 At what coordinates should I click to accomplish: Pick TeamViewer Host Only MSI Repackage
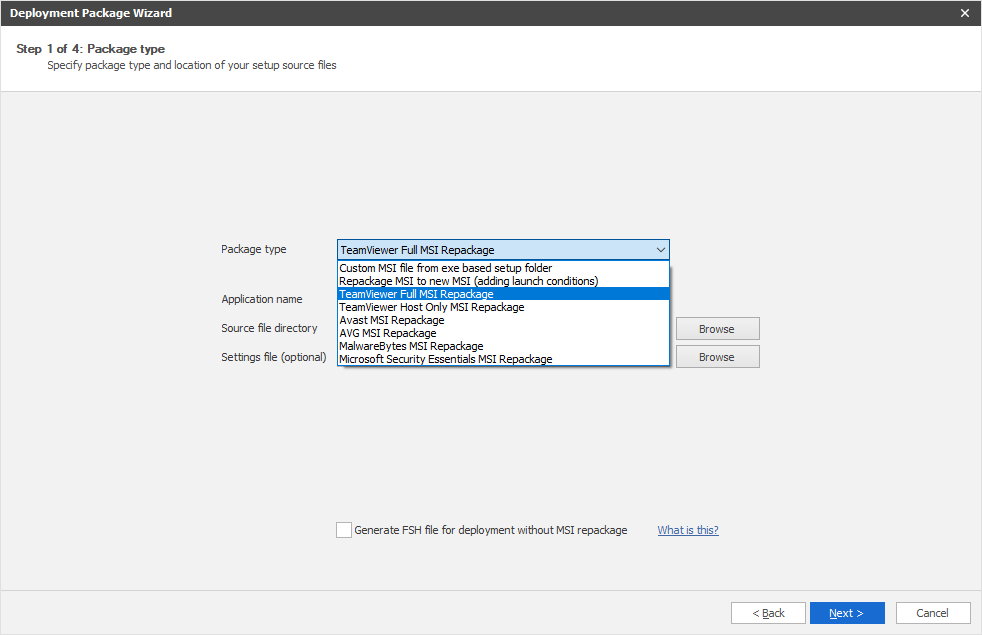click(x=503, y=307)
